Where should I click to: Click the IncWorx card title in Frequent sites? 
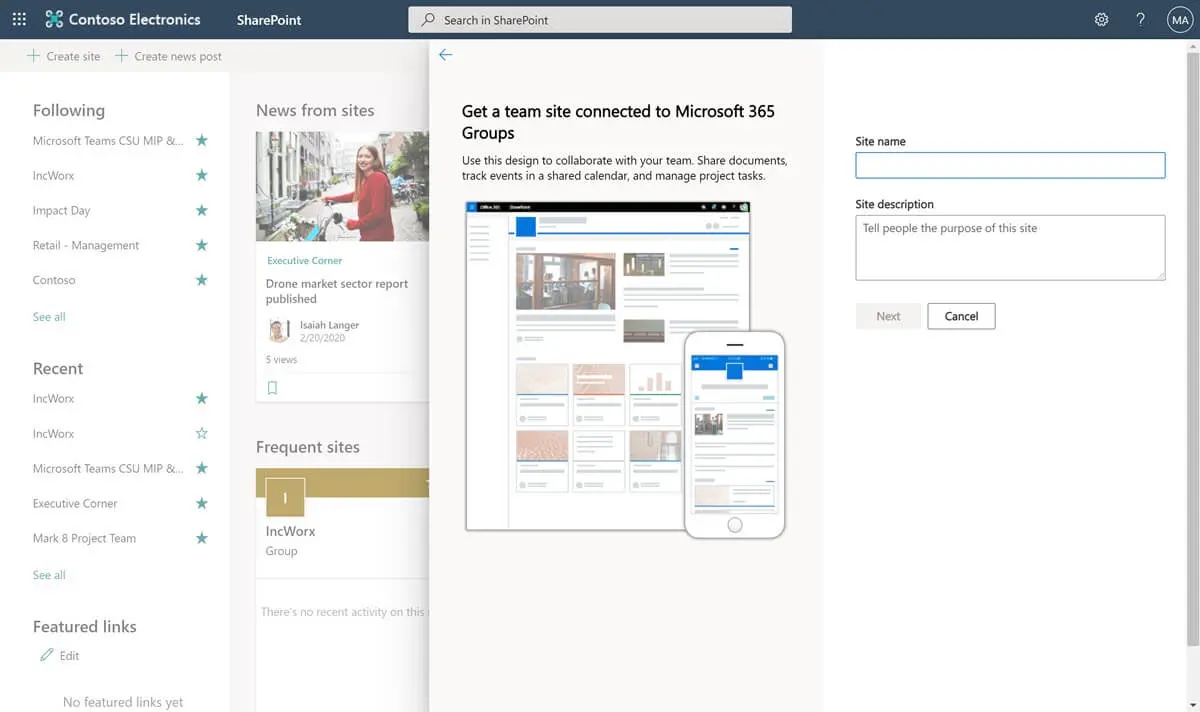point(290,531)
